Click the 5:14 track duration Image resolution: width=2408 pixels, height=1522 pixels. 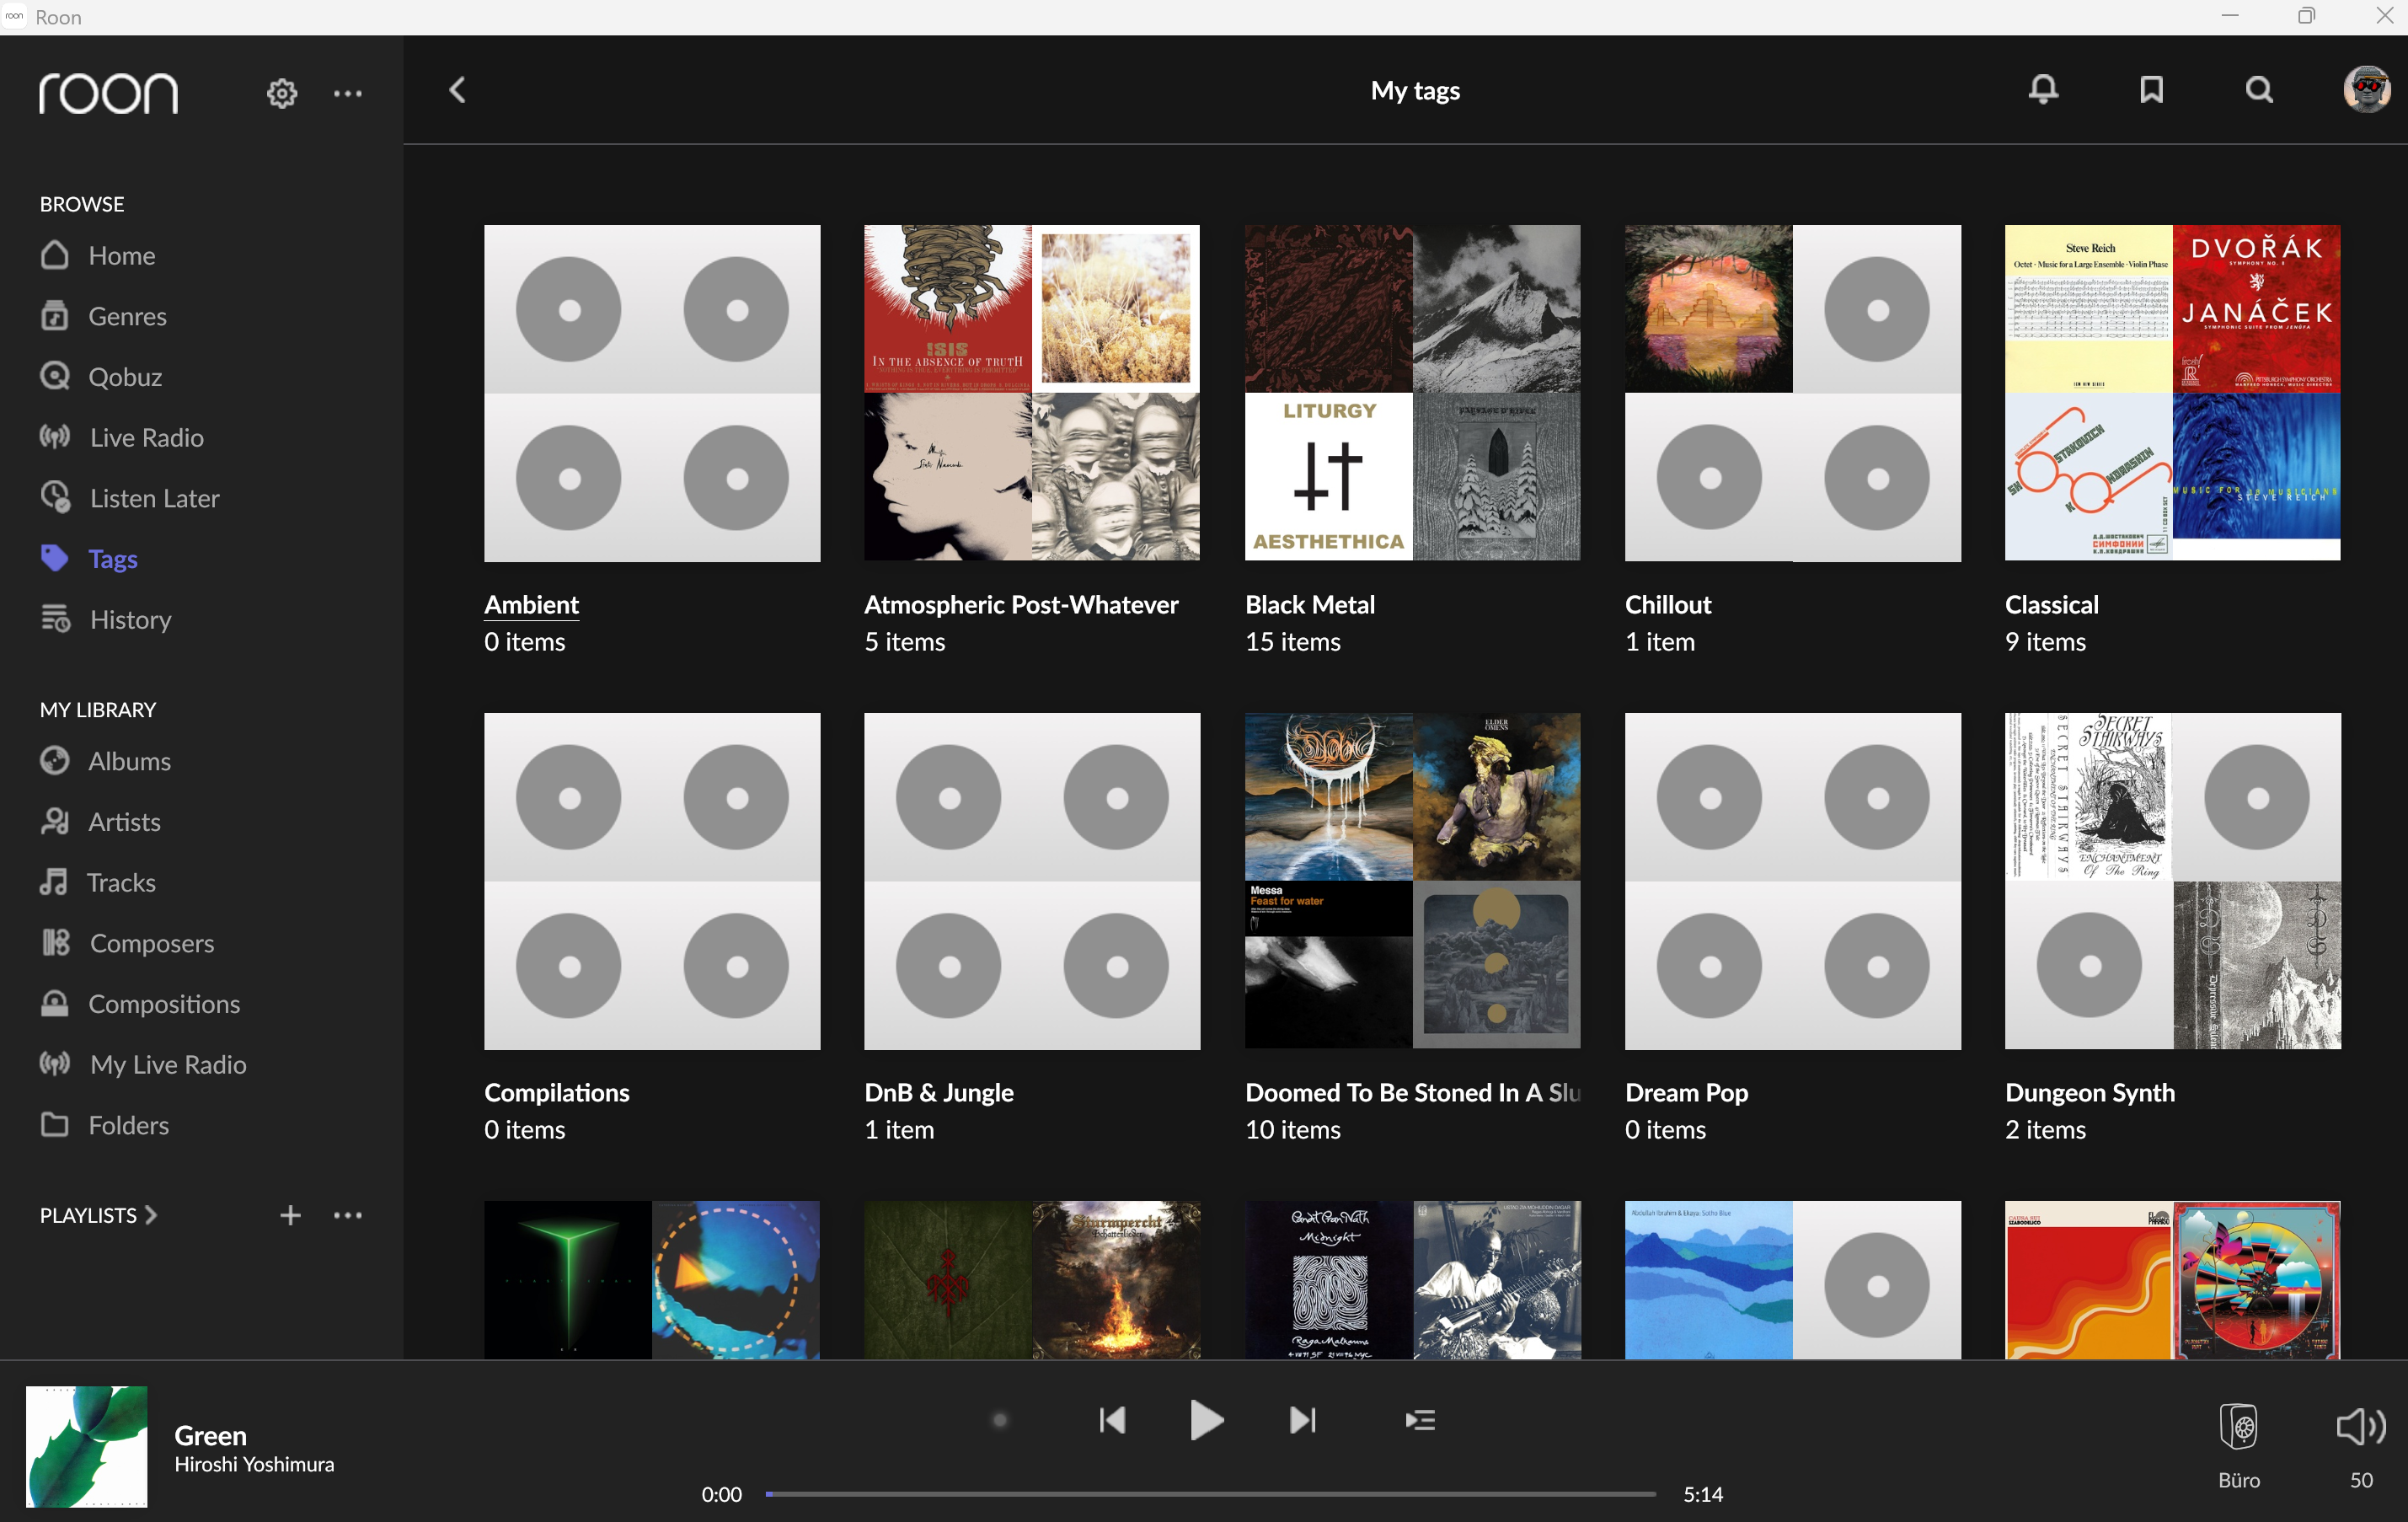tap(1702, 1494)
